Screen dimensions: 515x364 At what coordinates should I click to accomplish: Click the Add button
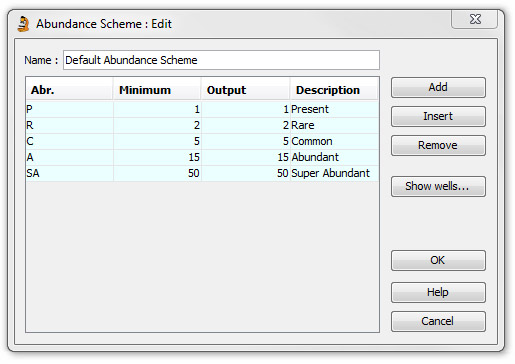pos(438,87)
